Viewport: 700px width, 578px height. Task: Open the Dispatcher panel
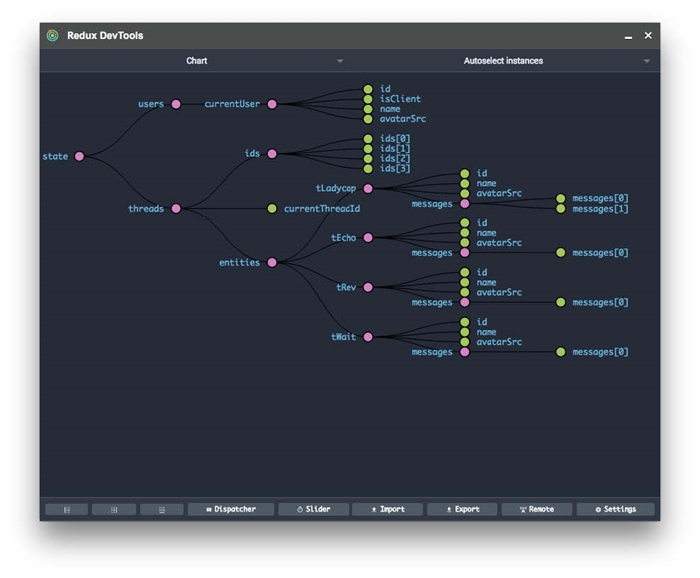pyautogui.click(x=230, y=509)
